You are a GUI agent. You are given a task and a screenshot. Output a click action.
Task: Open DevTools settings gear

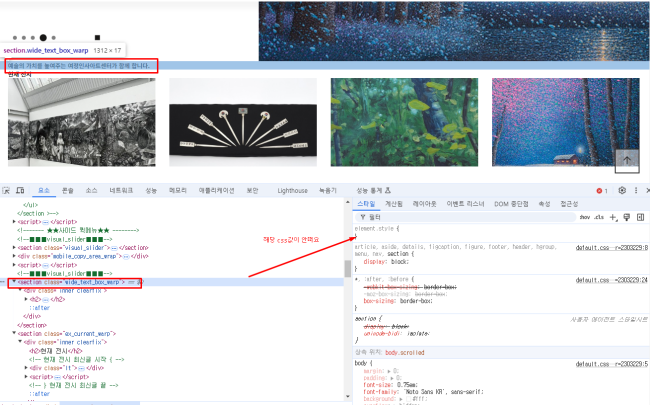(622, 190)
